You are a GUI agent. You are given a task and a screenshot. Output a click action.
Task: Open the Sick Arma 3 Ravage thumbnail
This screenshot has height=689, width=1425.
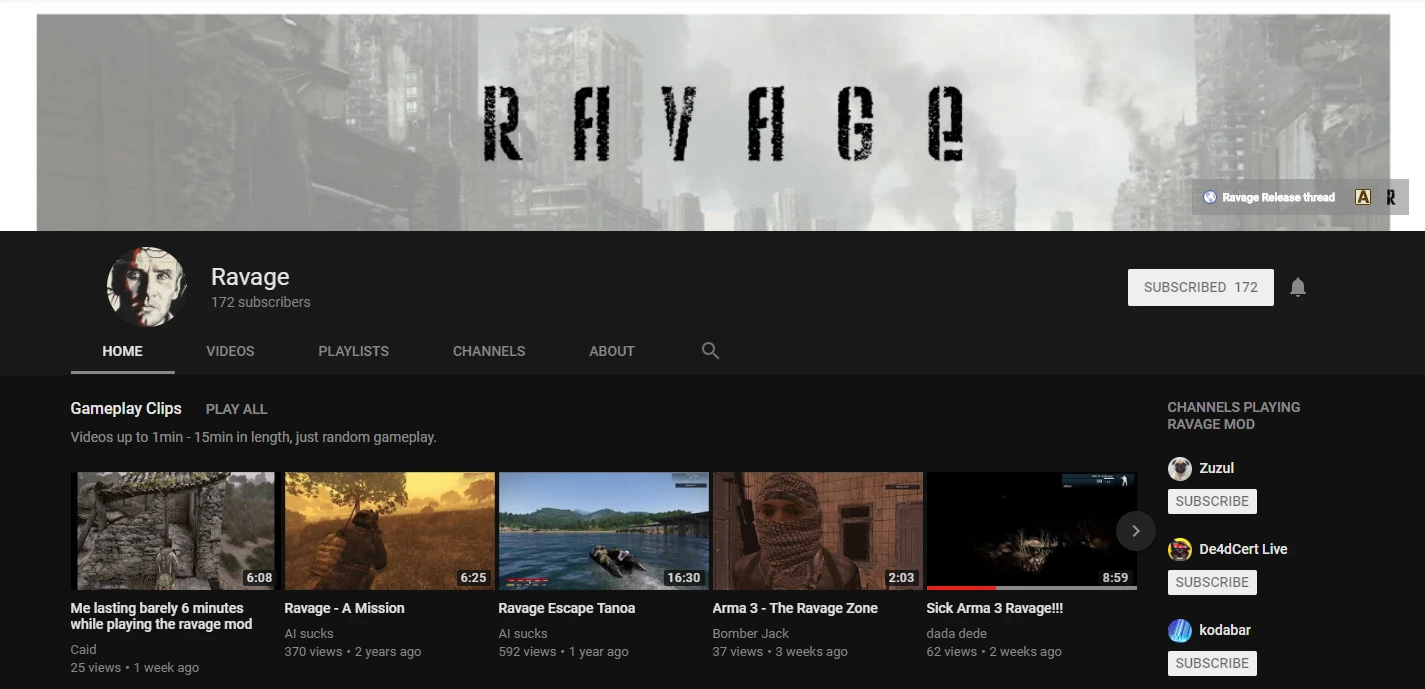point(1031,529)
